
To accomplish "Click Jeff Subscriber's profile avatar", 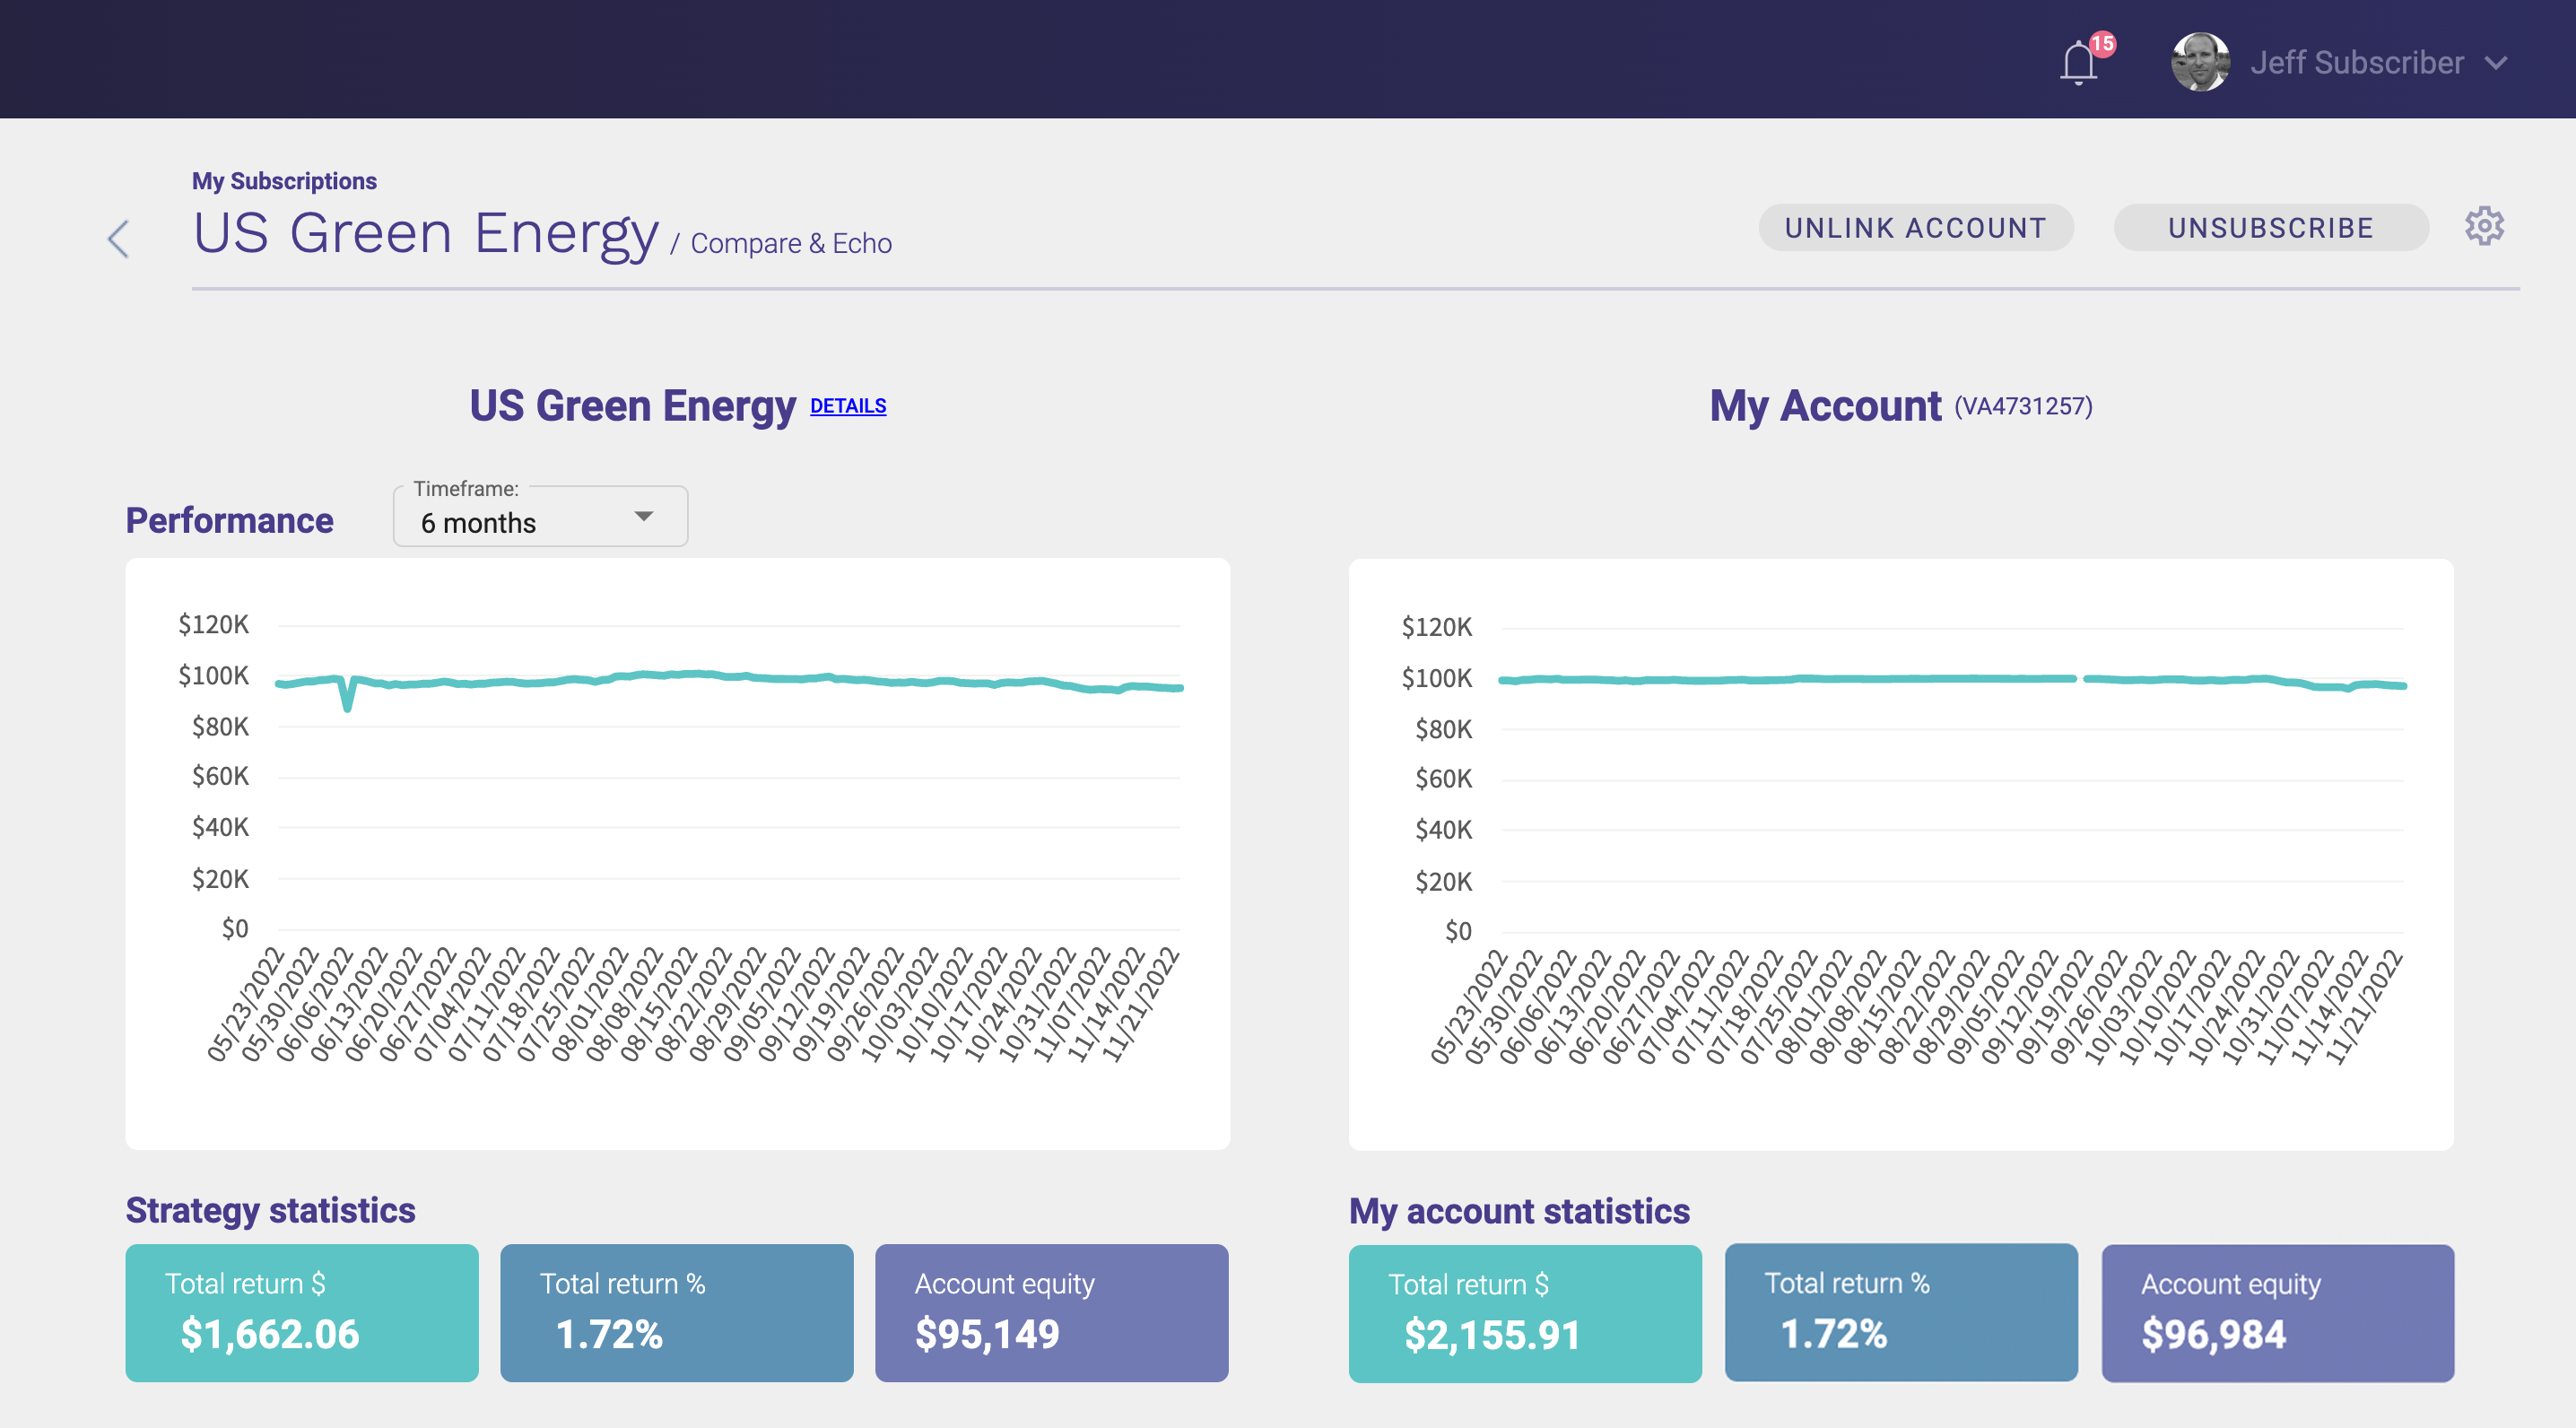I will [x=2199, y=62].
